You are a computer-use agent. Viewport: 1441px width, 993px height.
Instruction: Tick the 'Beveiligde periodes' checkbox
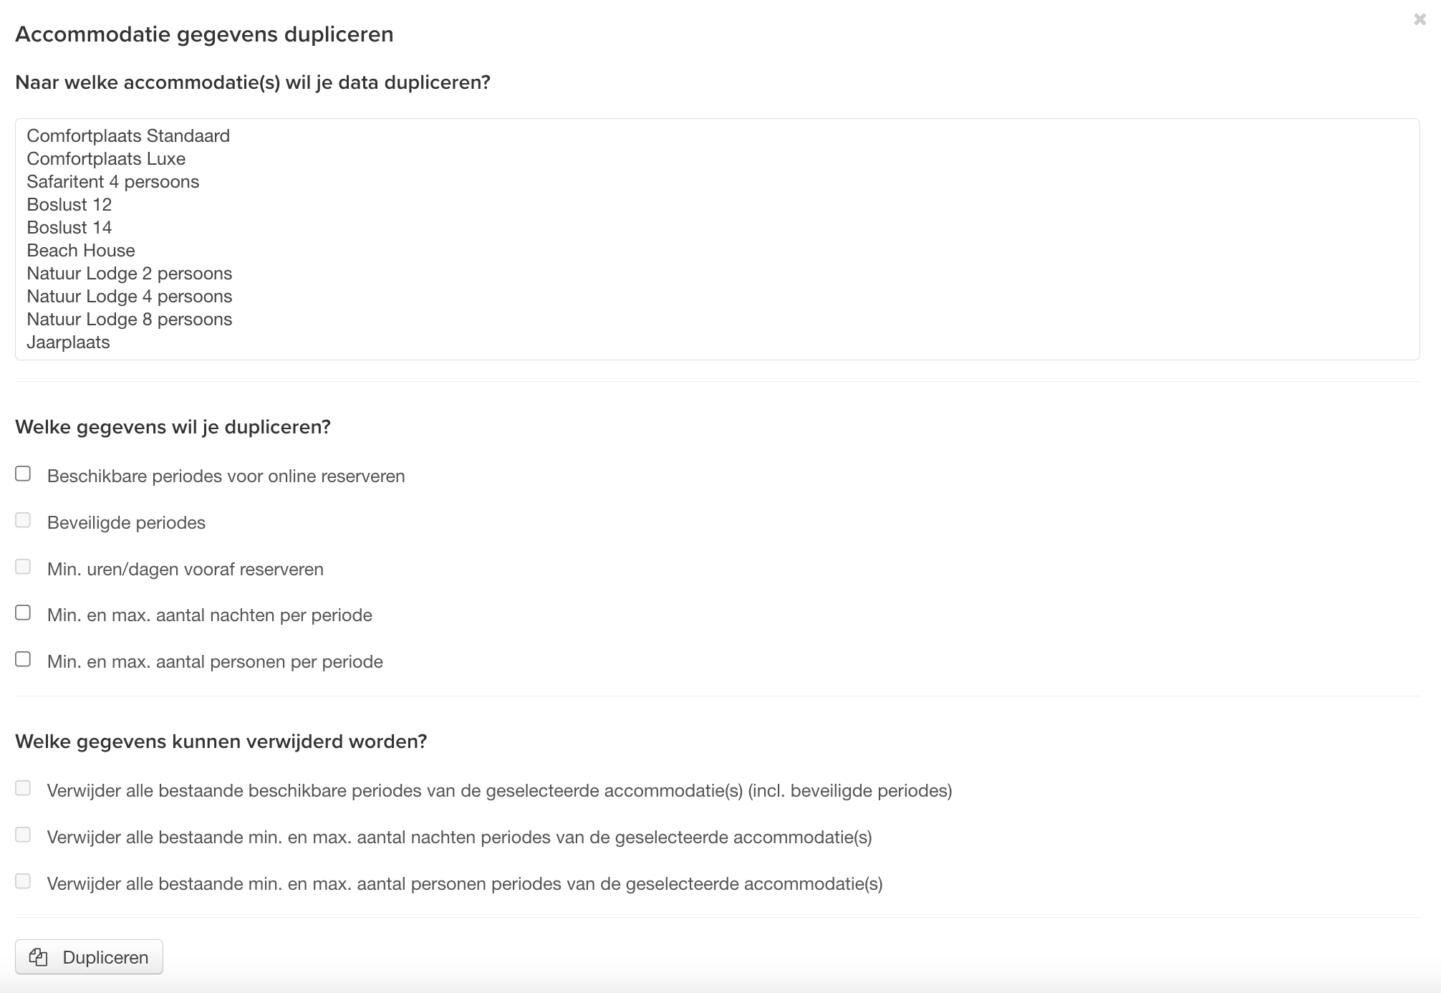point(23,520)
